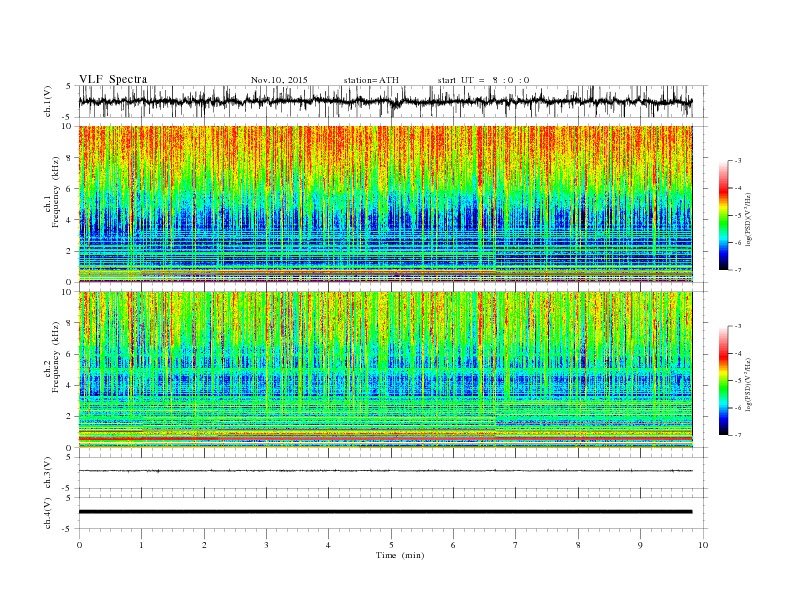Click the "3" tick on the time axis
The height and width of the screenshot is (612, 792).
coord(266,545)
